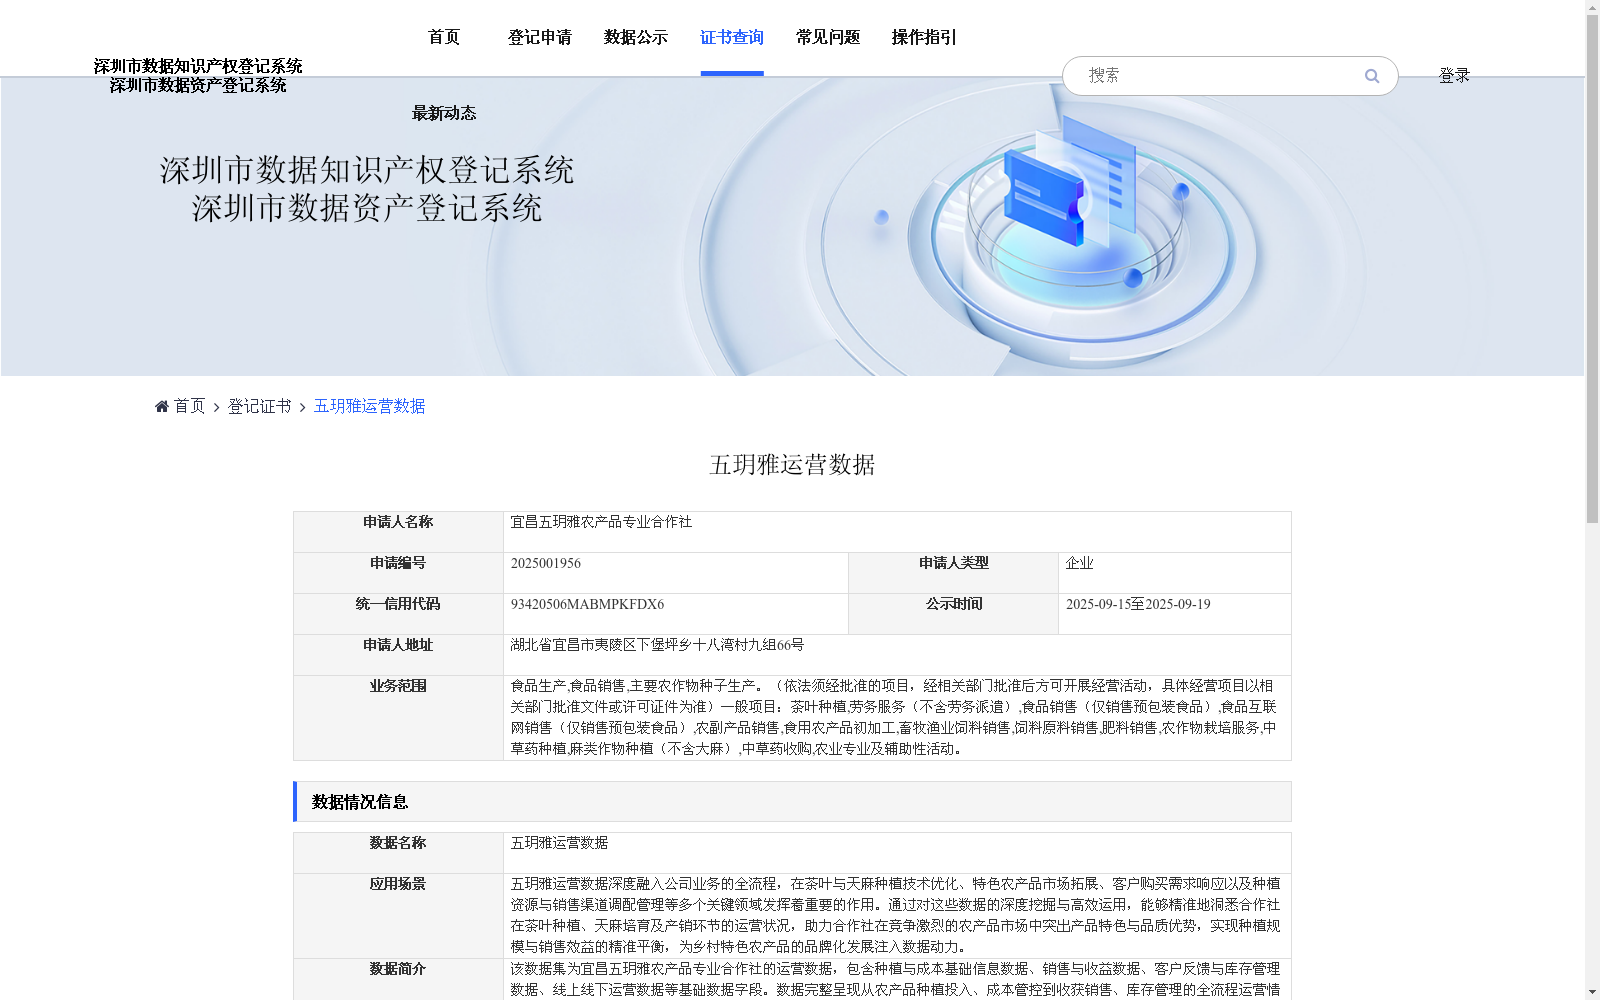1600x1000 pixels.
Task: Select the 证书查询 tab
Action: coord(732,37)
